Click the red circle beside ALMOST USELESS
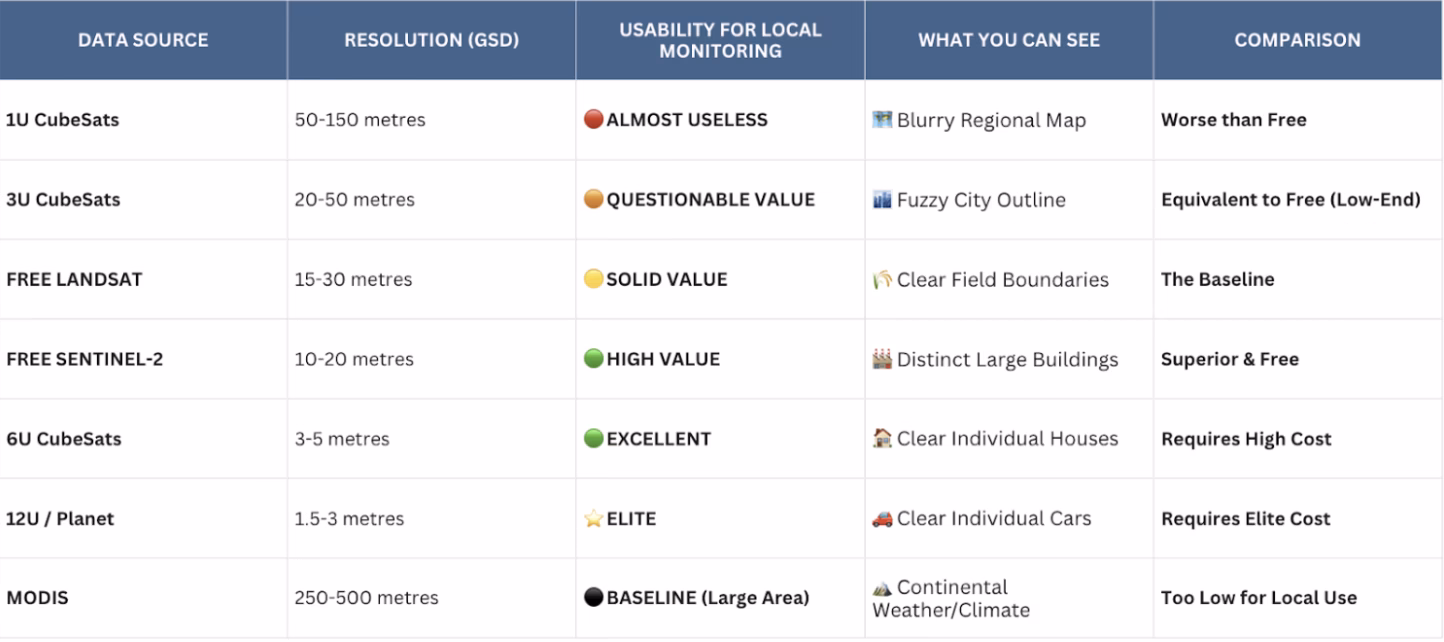1444x642 pixels. coord(594,120)
